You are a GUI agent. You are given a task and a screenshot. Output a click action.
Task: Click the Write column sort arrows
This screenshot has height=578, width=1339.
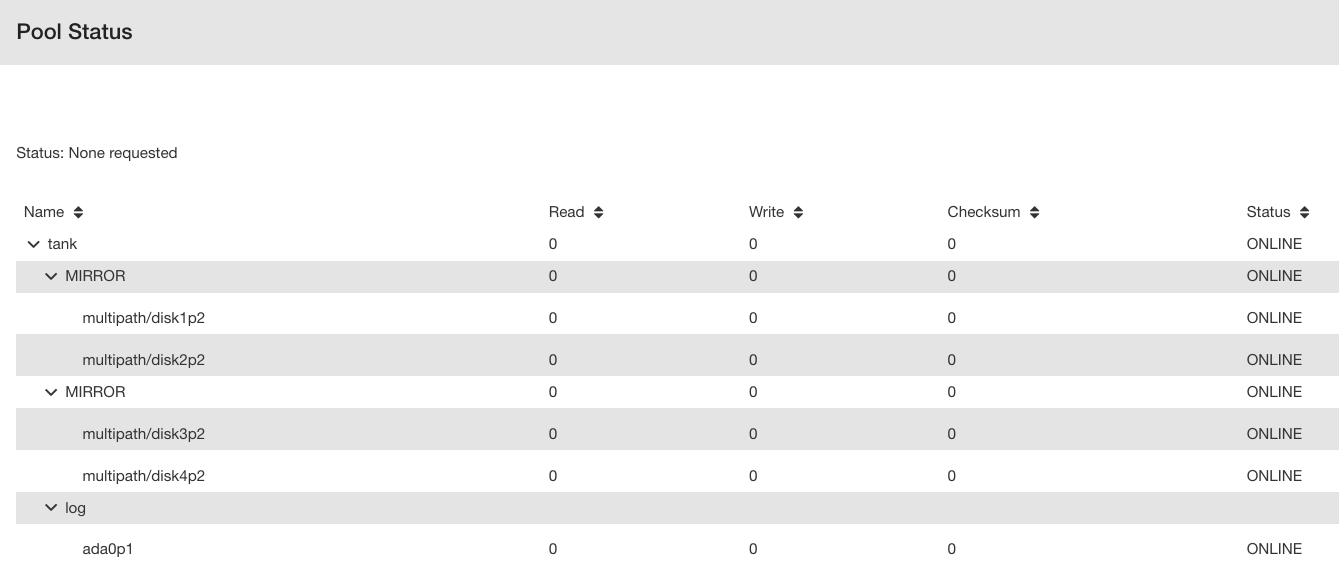[x=798, y=212]
